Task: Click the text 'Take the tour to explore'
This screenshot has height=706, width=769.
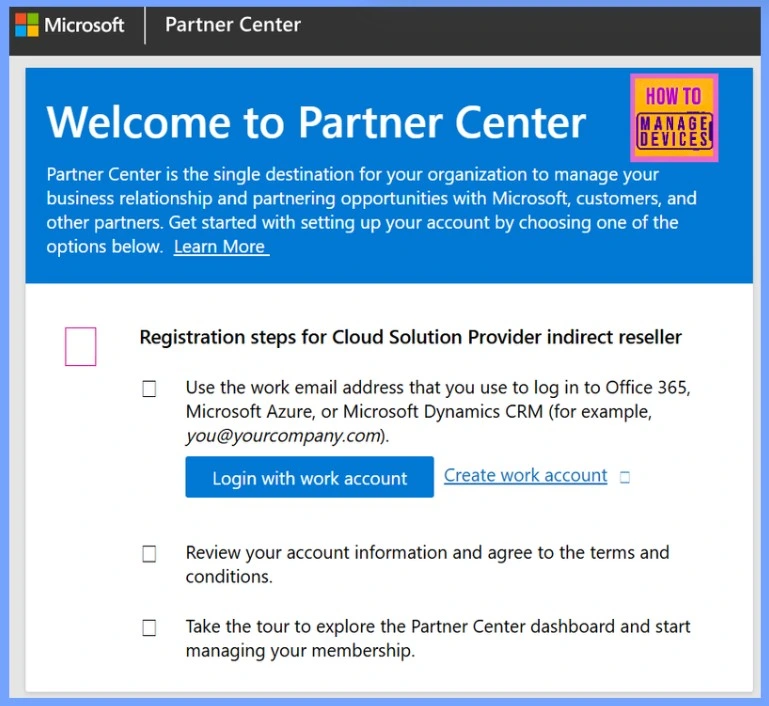Action: (x=280, y=626)
